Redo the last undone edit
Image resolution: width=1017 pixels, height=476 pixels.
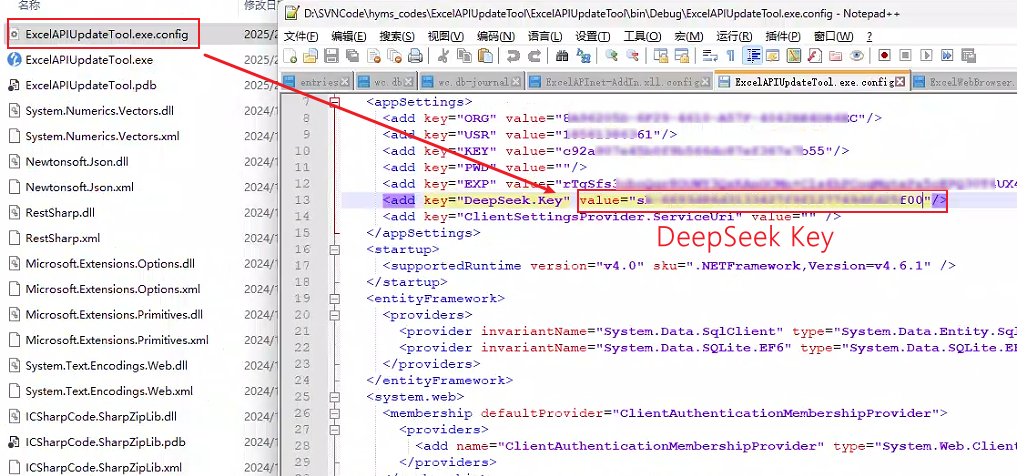[x=534, y=56]
